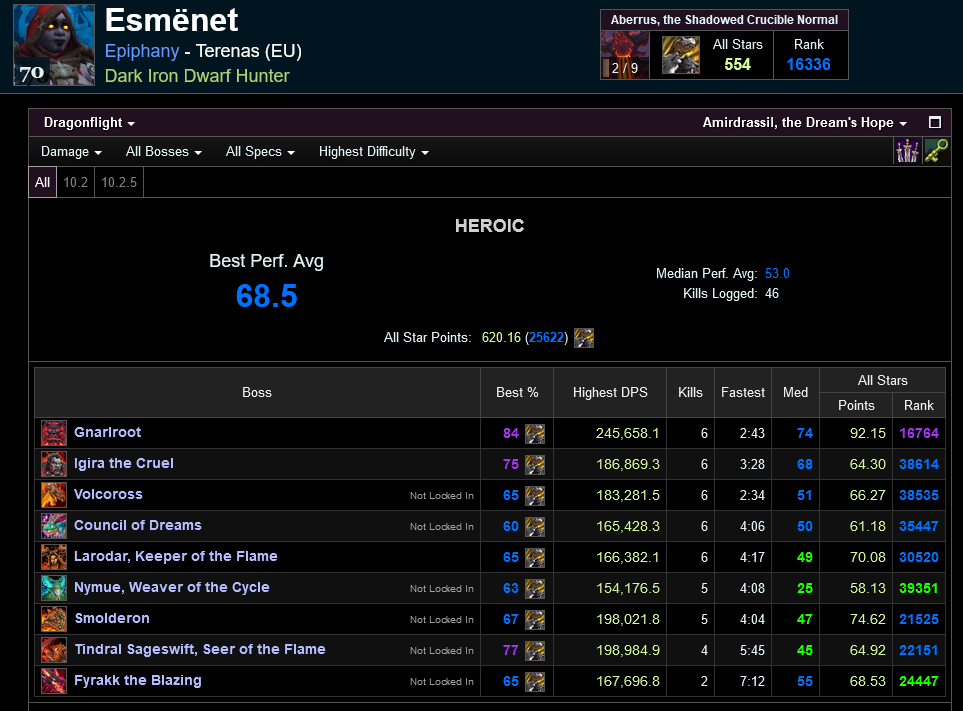This screenshot has width=963, height=711.
Task: Click spec icon in Fyrakk's Best % cell
Action: (535, 682)
